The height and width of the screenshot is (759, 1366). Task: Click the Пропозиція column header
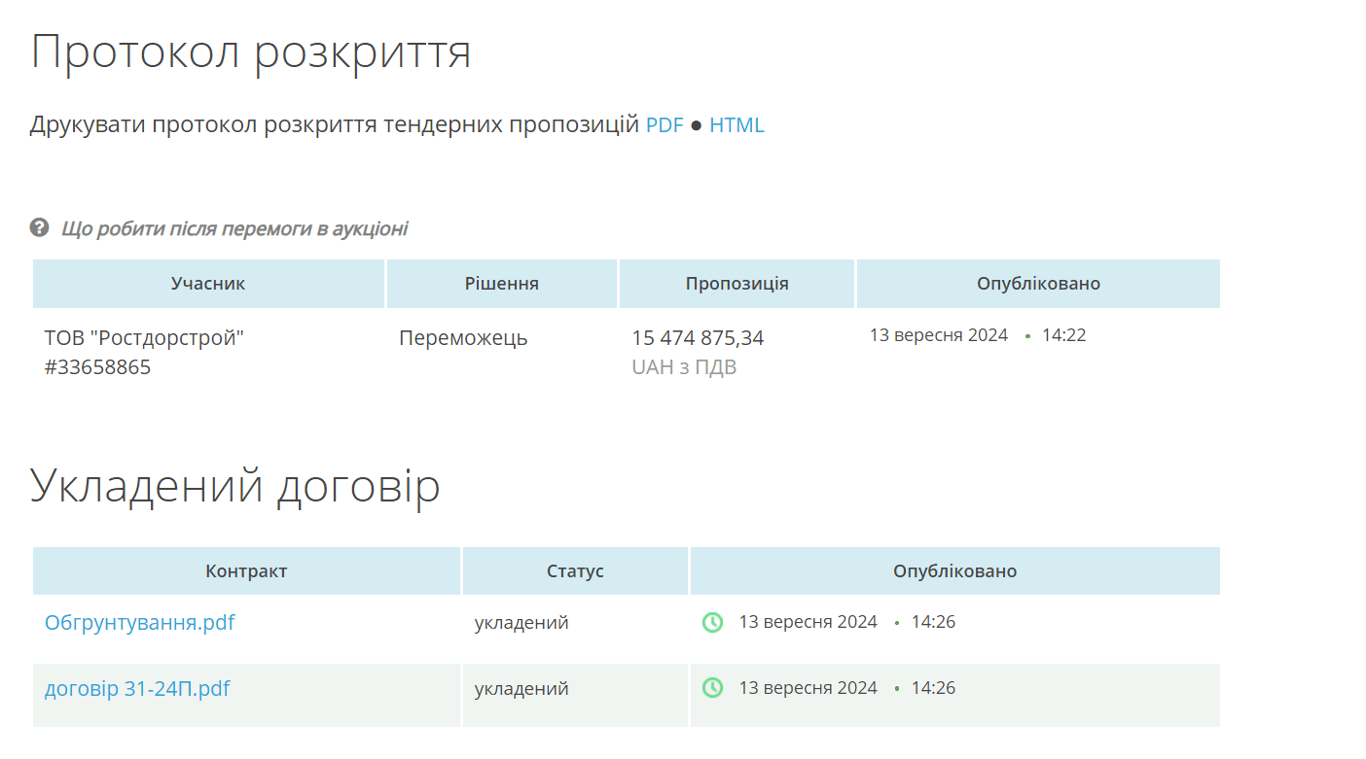pos(736,284)
